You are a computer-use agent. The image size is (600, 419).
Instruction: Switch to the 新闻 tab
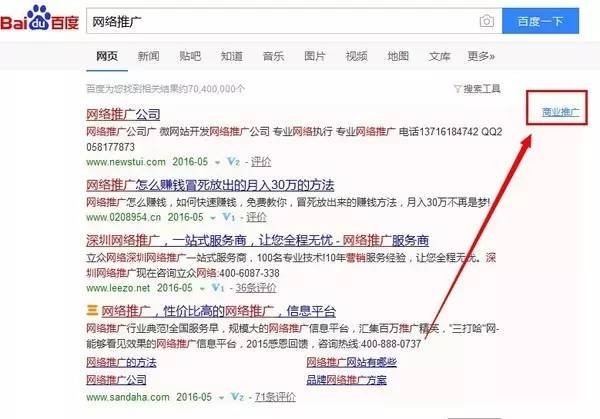pyautogui.click(x=148, y=56)
